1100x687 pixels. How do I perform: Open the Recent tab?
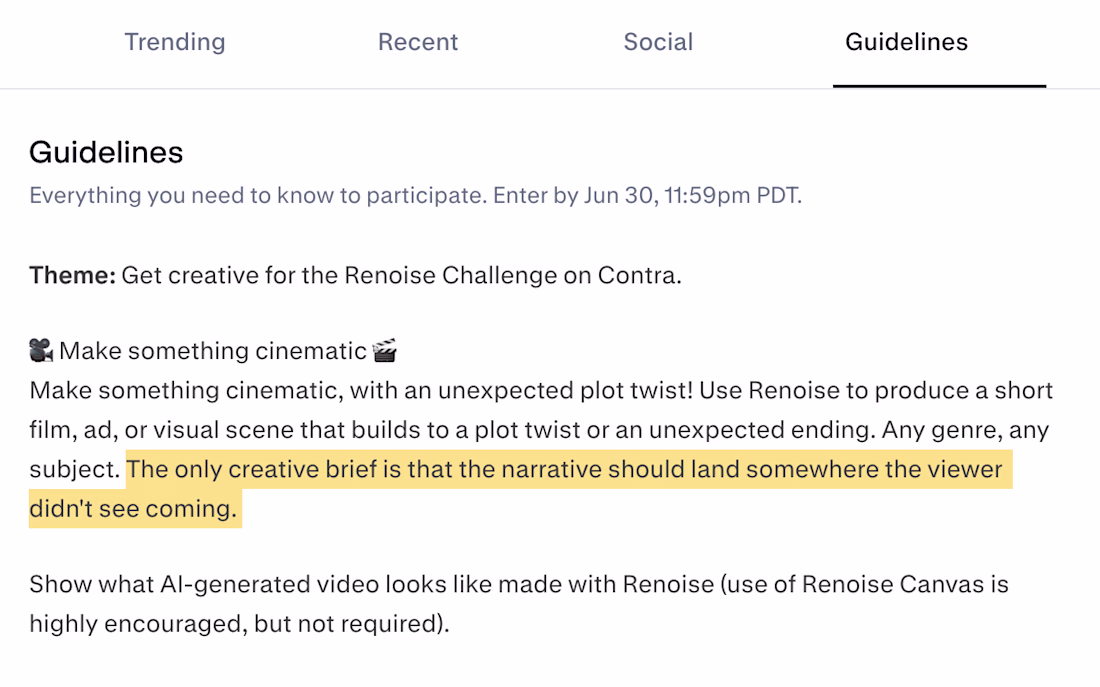(417, 42)
